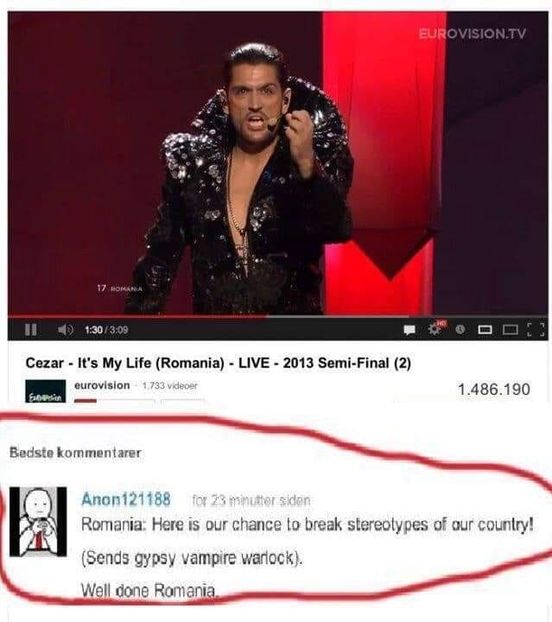Viewport: 552px width, 622px height.
Task: Open the eurovision channel name link
Action: pyautogui.click(x=102, y=385)
